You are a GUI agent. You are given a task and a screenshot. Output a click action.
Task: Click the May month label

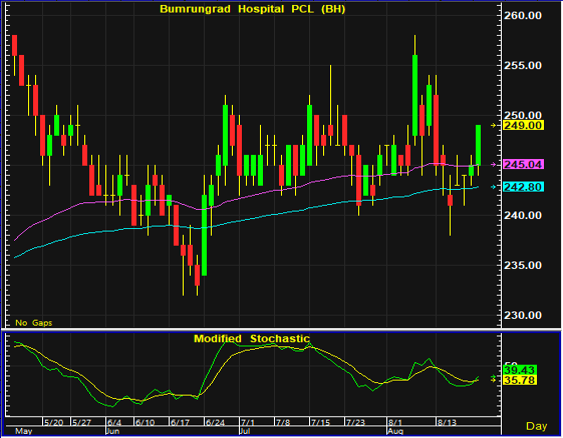(24, 431)
